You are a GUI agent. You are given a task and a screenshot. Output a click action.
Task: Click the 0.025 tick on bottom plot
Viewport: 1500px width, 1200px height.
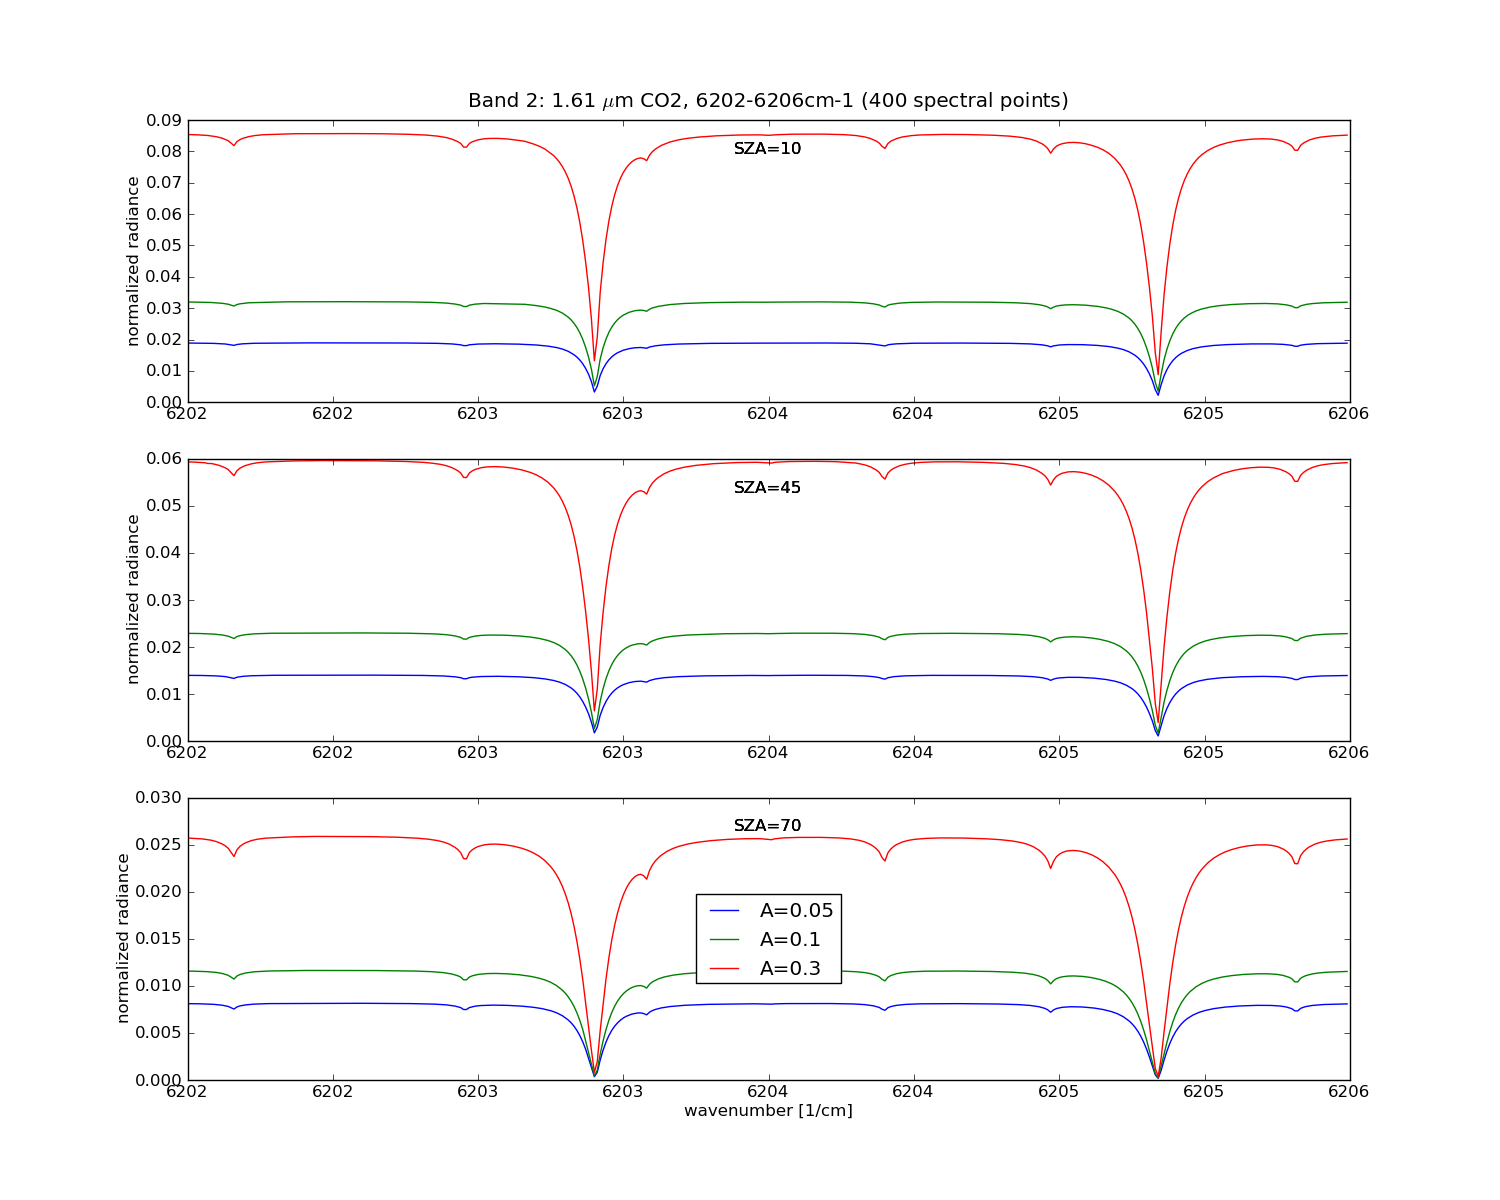(160, 845)
